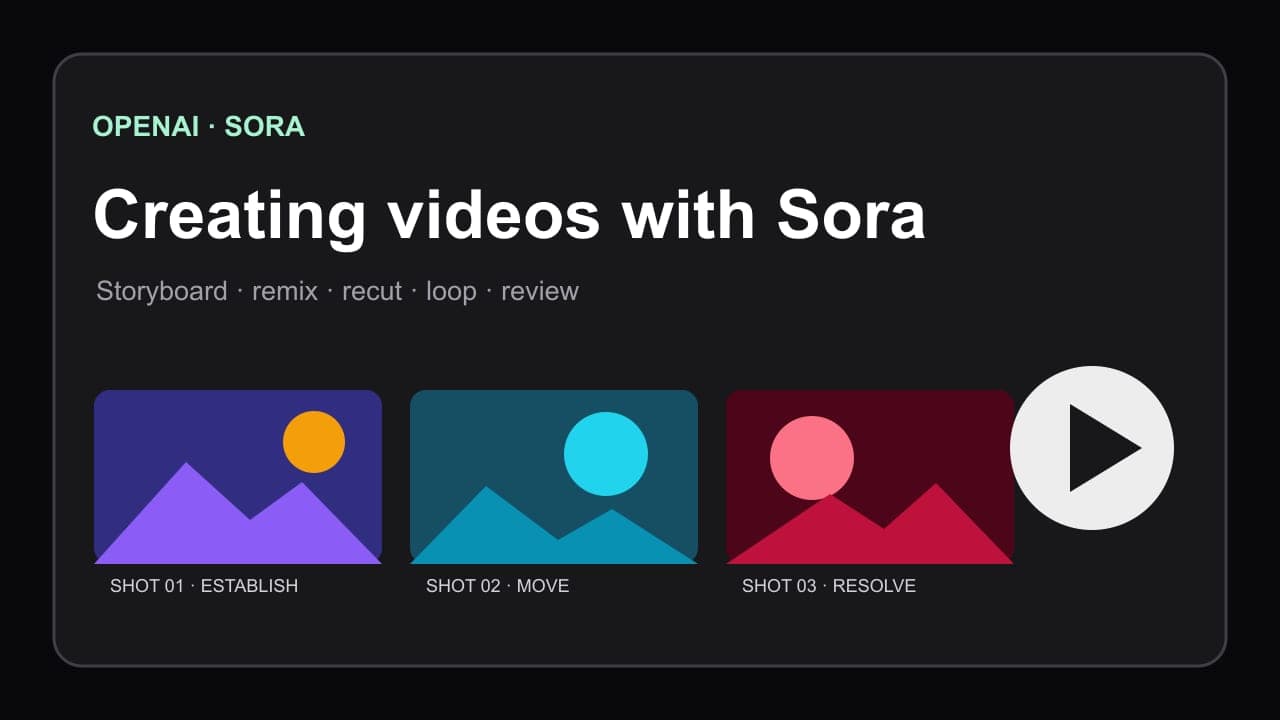Click the large round play button
Viewport: 1280px width, 720px height.
1092,448
